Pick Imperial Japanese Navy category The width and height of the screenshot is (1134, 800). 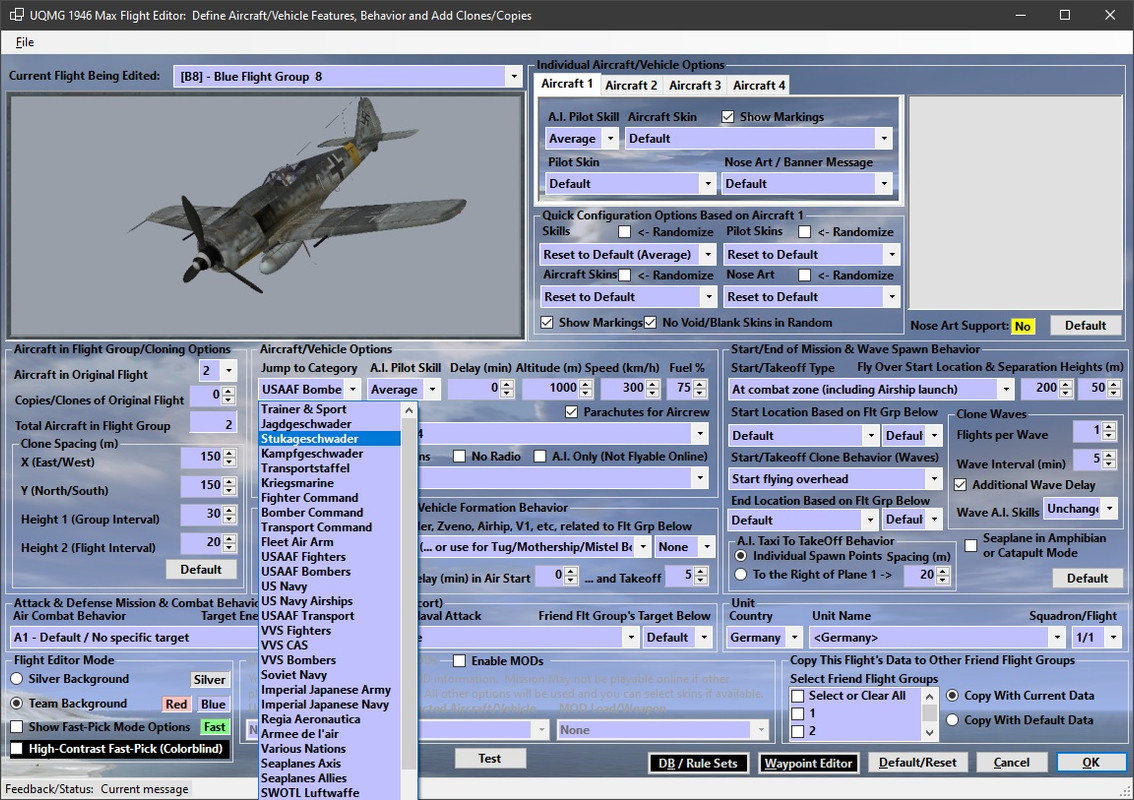329,705
